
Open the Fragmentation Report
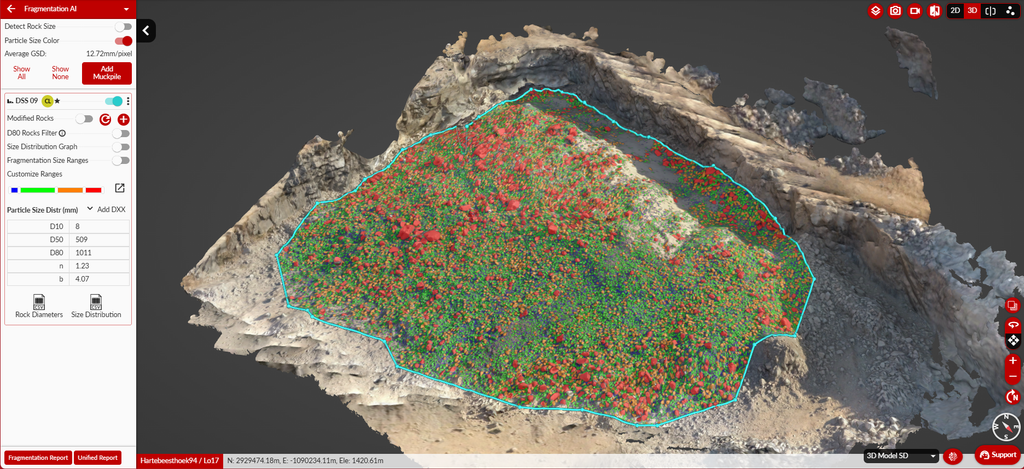click(39, 457)
